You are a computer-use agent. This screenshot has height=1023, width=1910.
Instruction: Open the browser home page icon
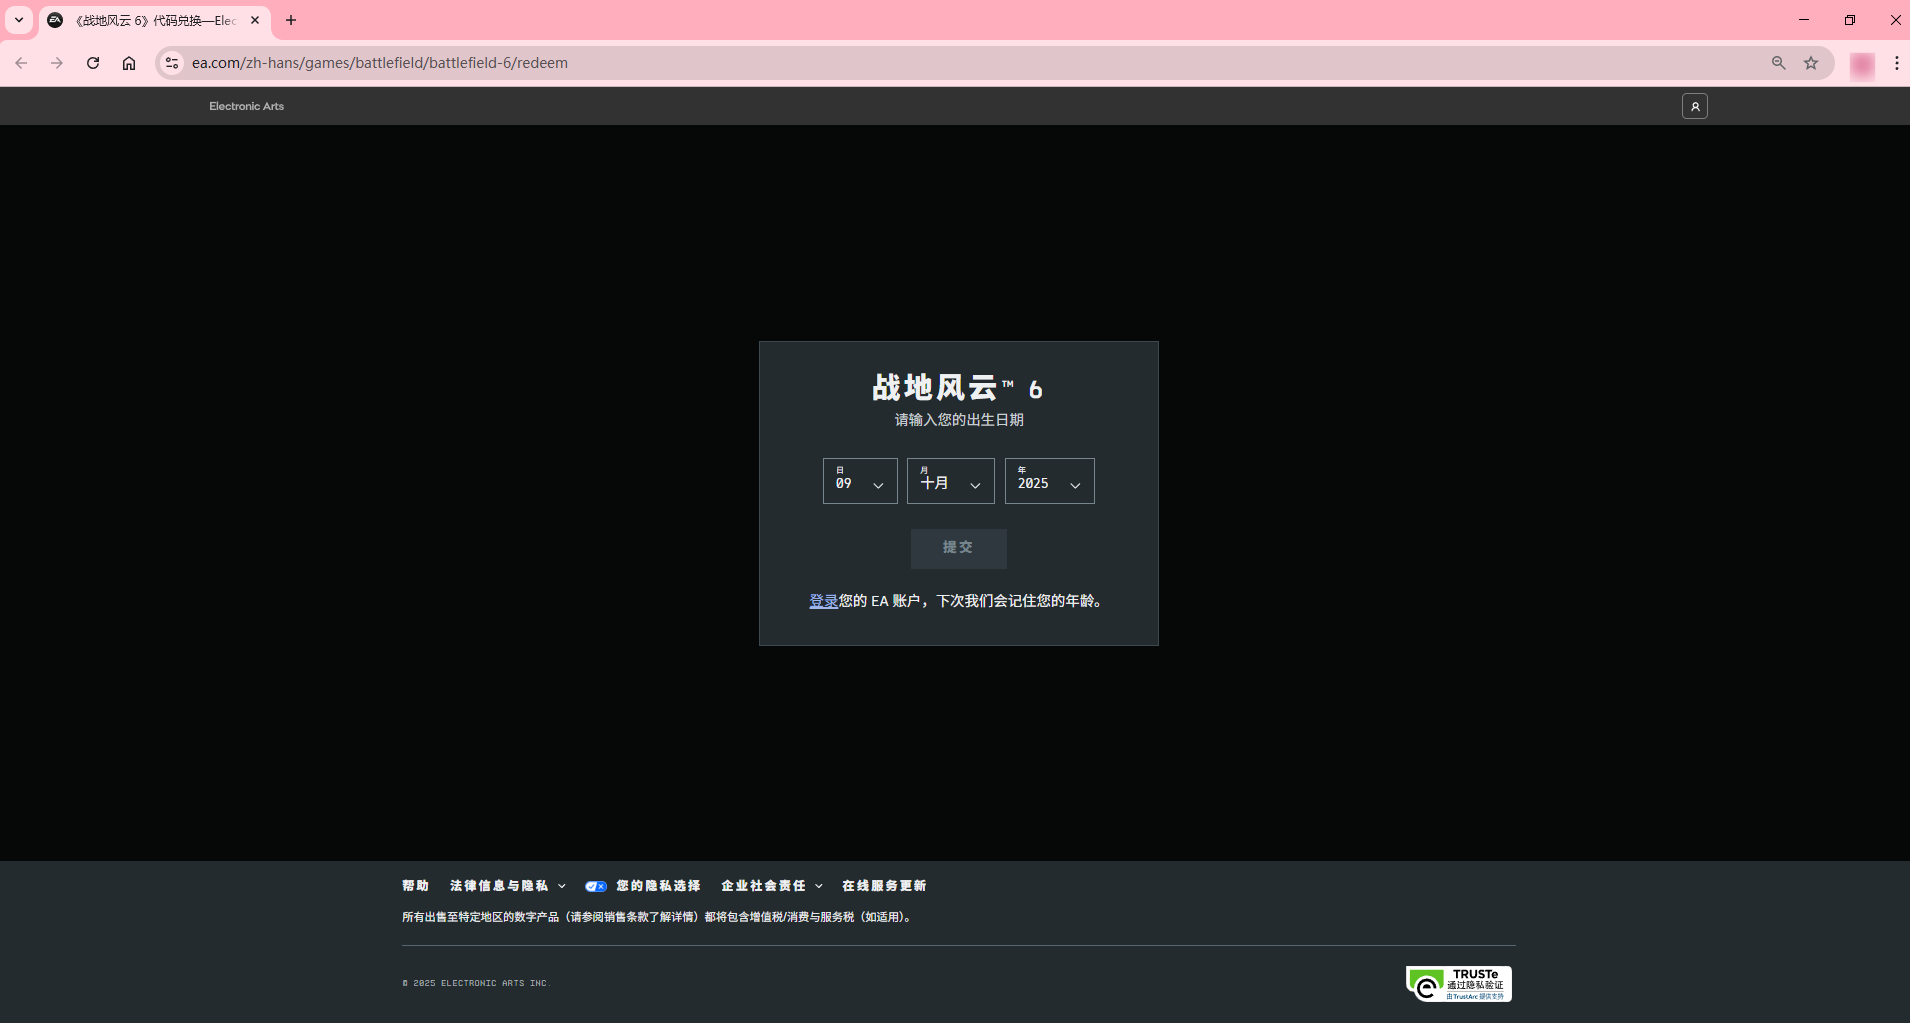[x=129, y=63]
